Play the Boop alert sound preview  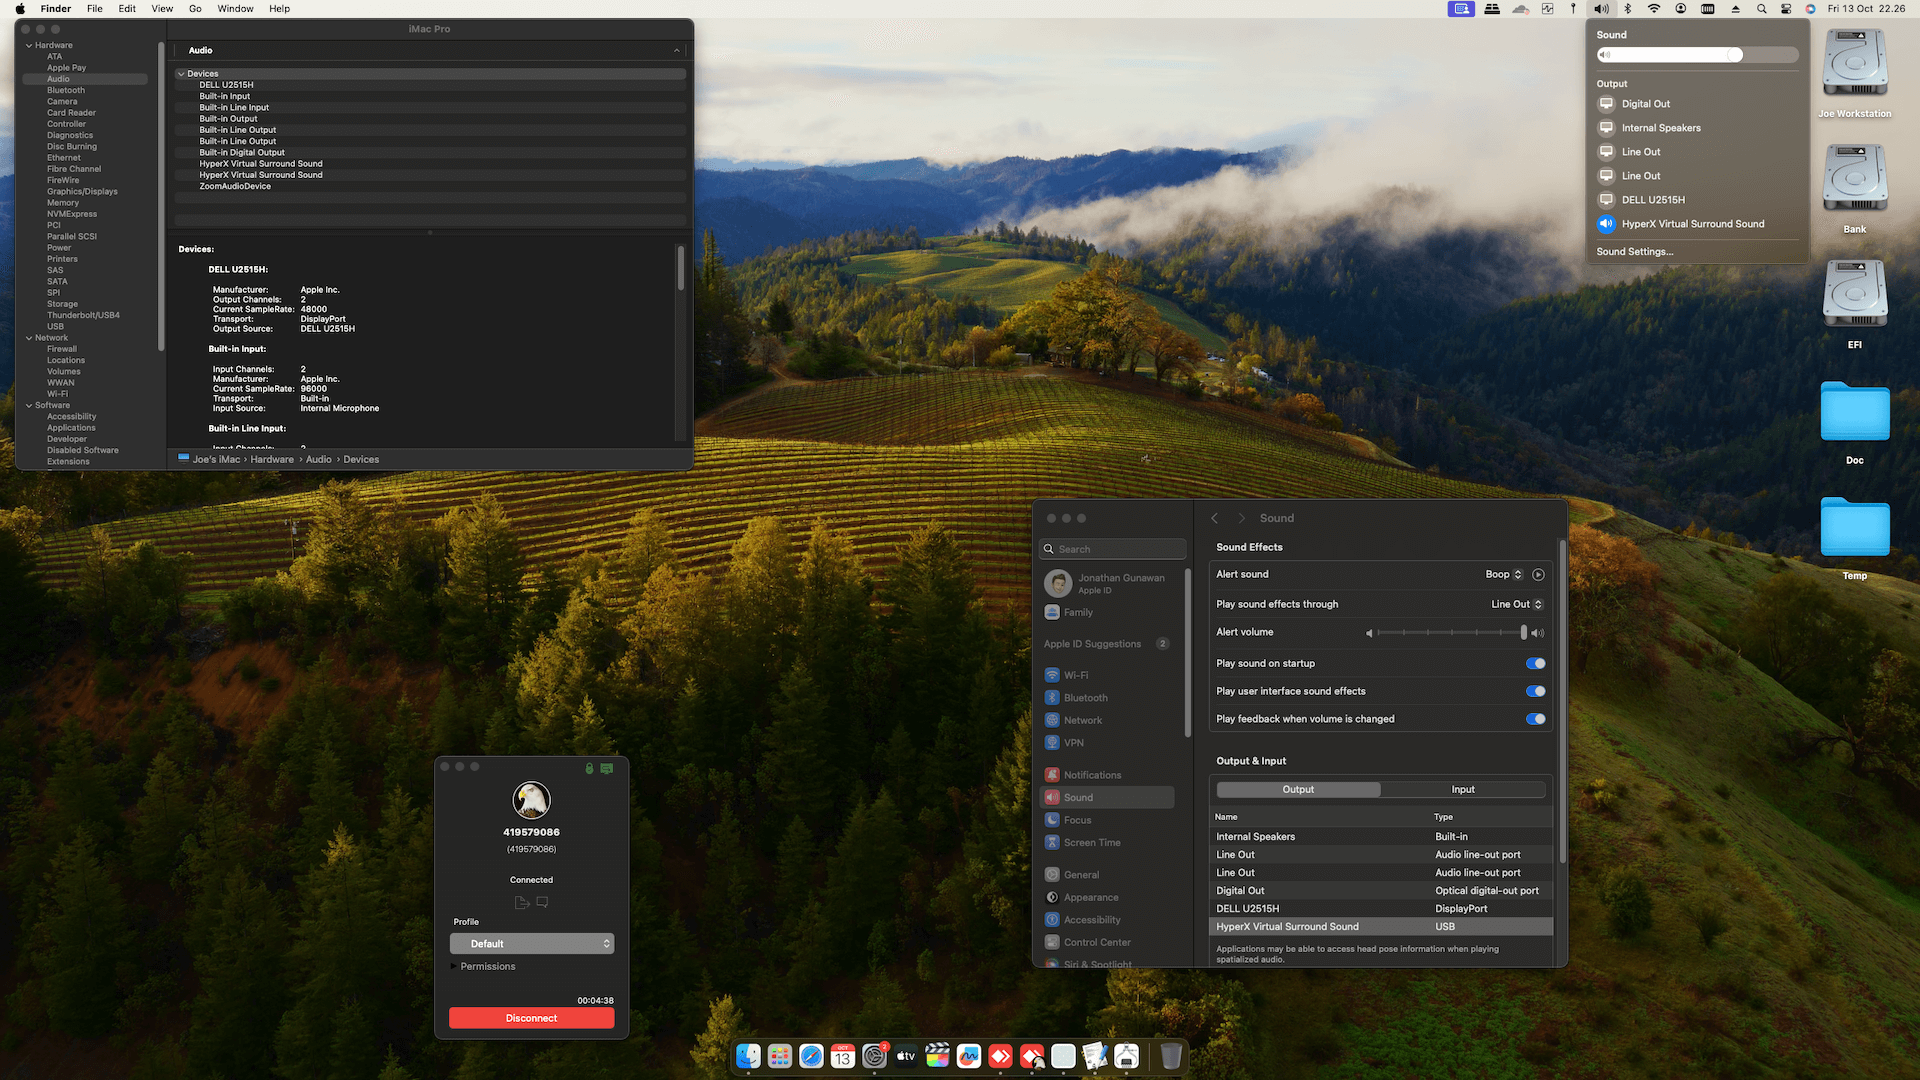(x=1538, y=575)
